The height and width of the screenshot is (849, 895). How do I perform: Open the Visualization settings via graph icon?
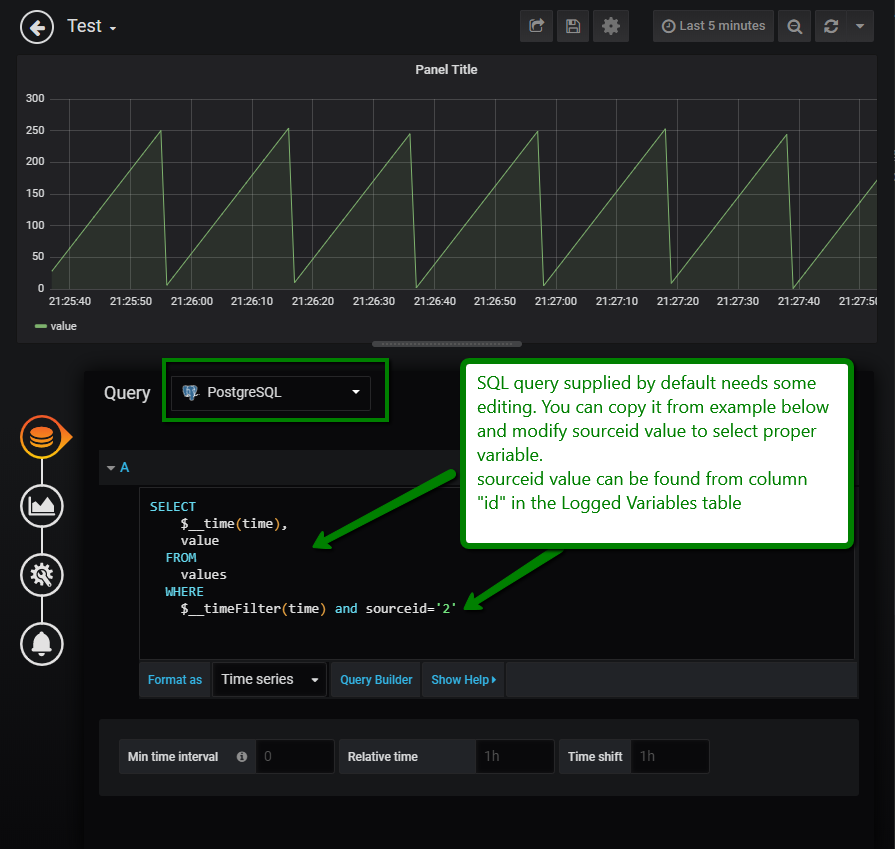pyautogui.click(x=41, y=506)
